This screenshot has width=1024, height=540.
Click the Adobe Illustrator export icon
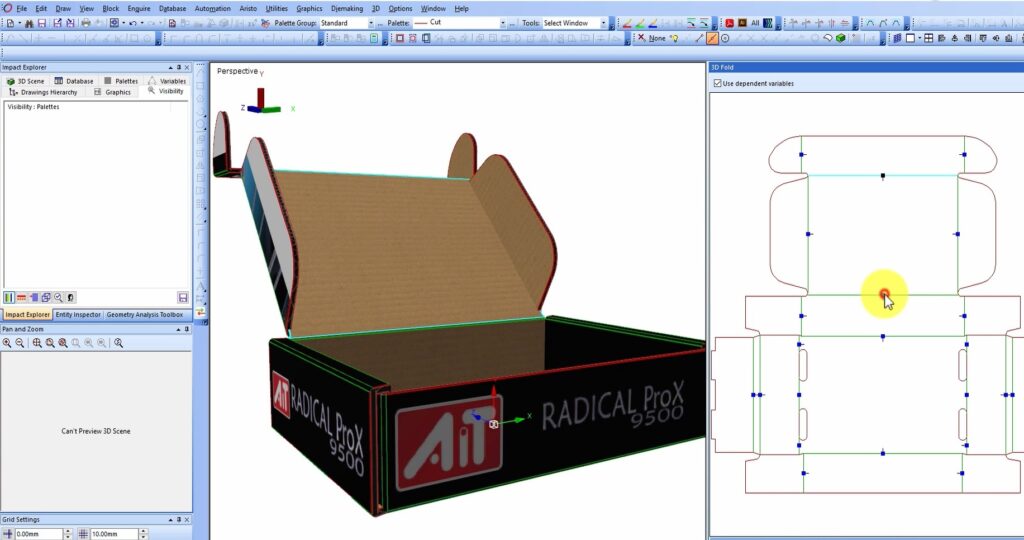tap(743, 24)
